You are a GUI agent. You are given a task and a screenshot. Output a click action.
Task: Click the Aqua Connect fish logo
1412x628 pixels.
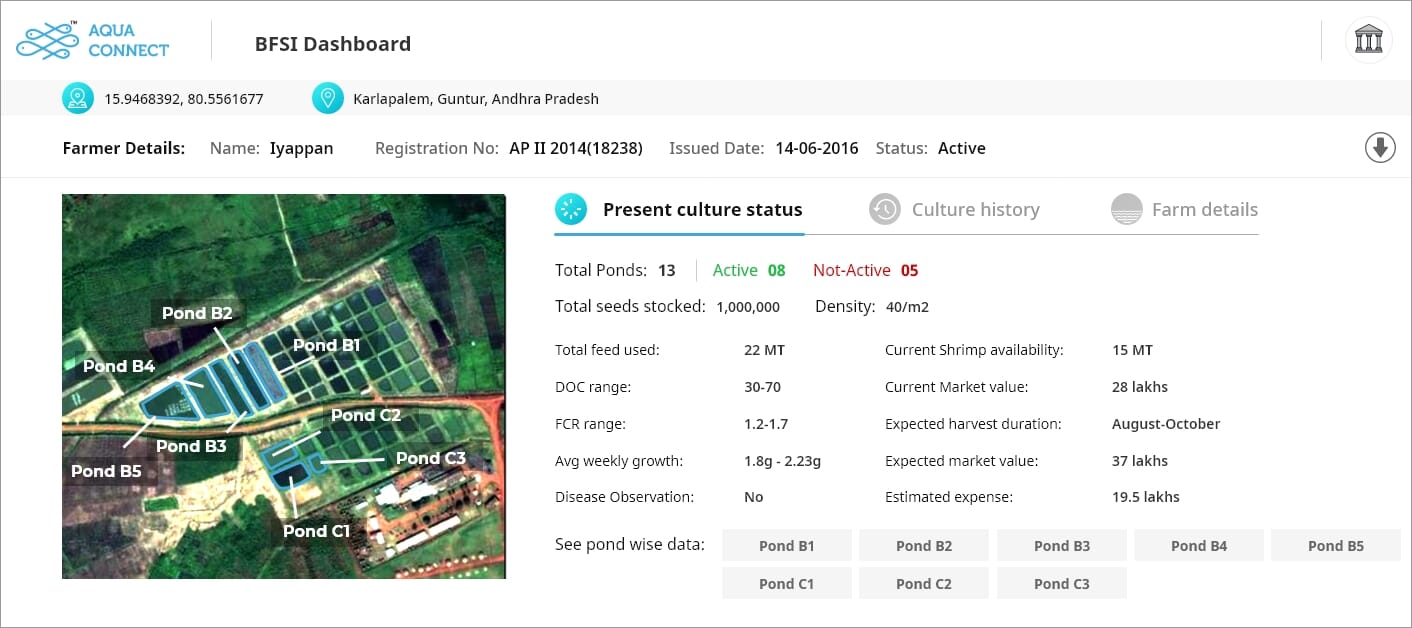(x=47, y=41)
